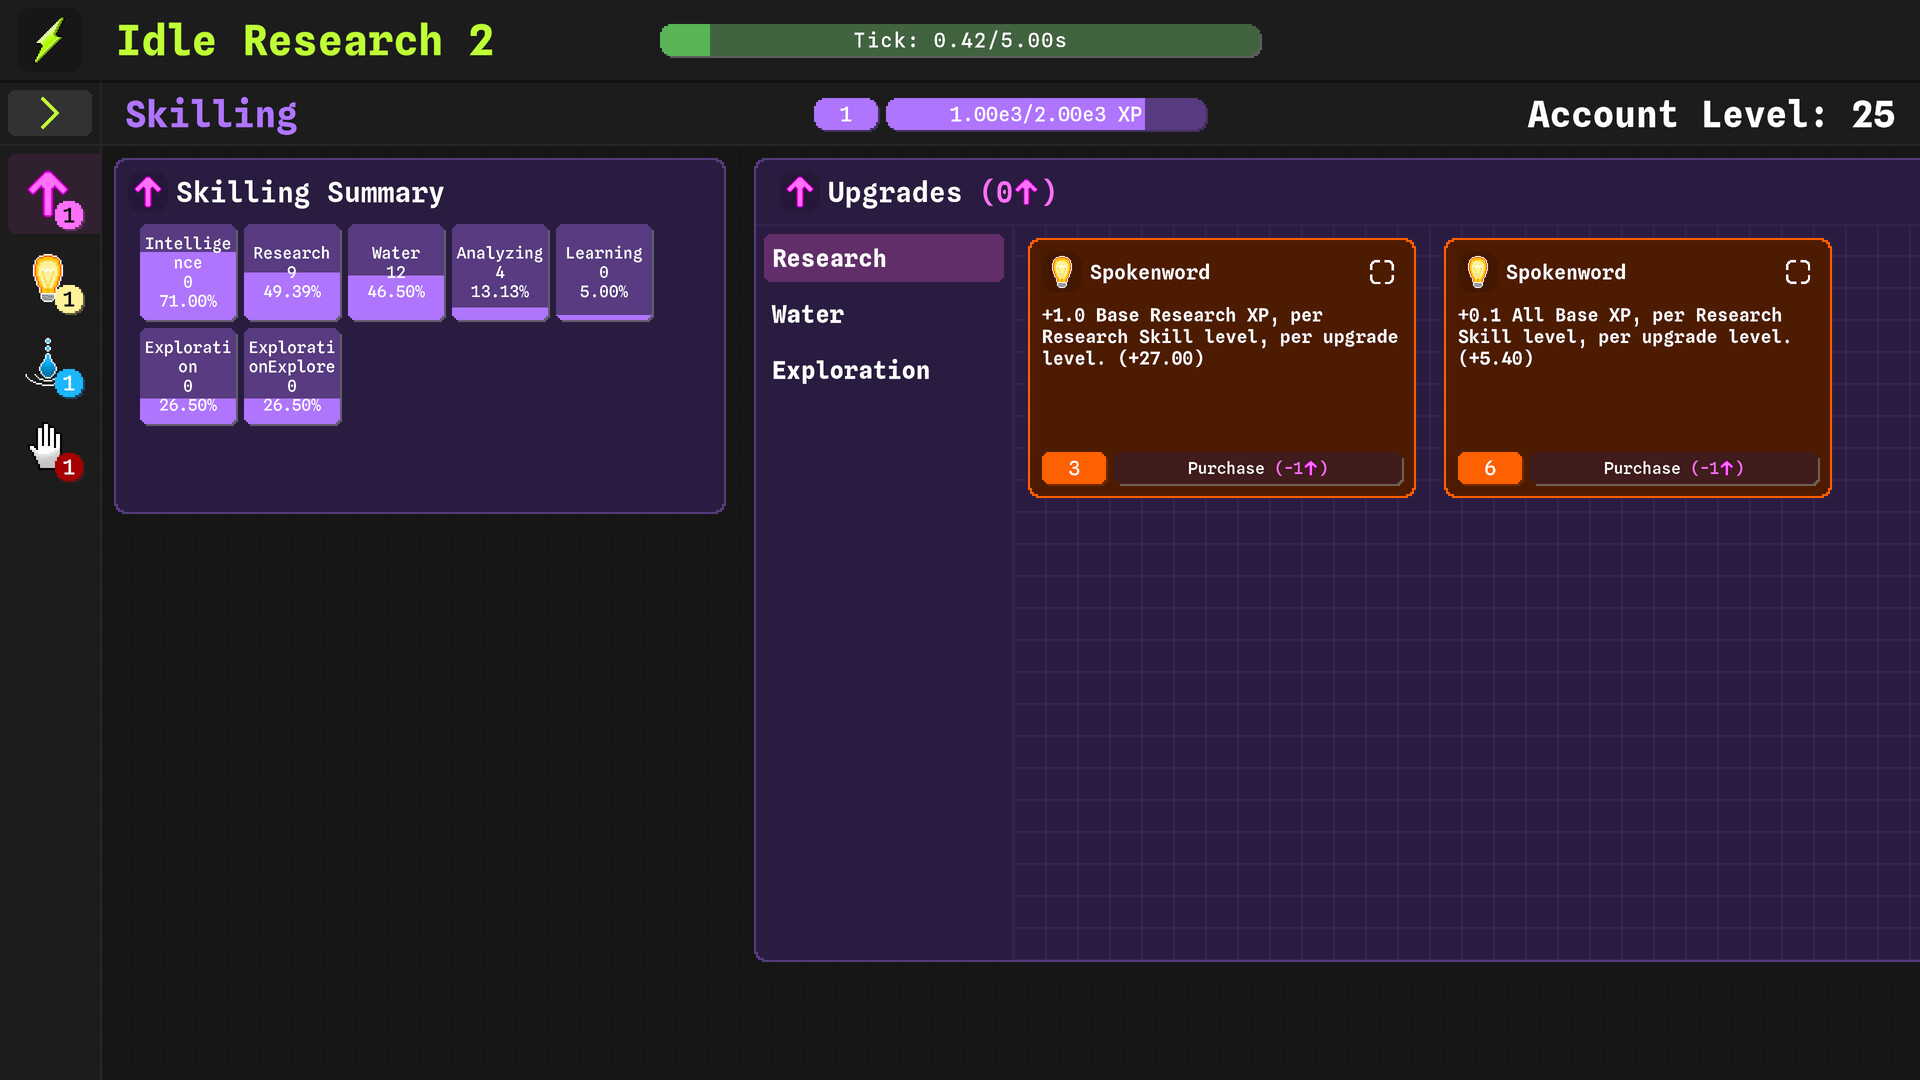The width and height of the screenshot is (1920, 1080).
Task: Click the green lightning bolt app logo
Action: pyautogui.click(x=49, y=40)
